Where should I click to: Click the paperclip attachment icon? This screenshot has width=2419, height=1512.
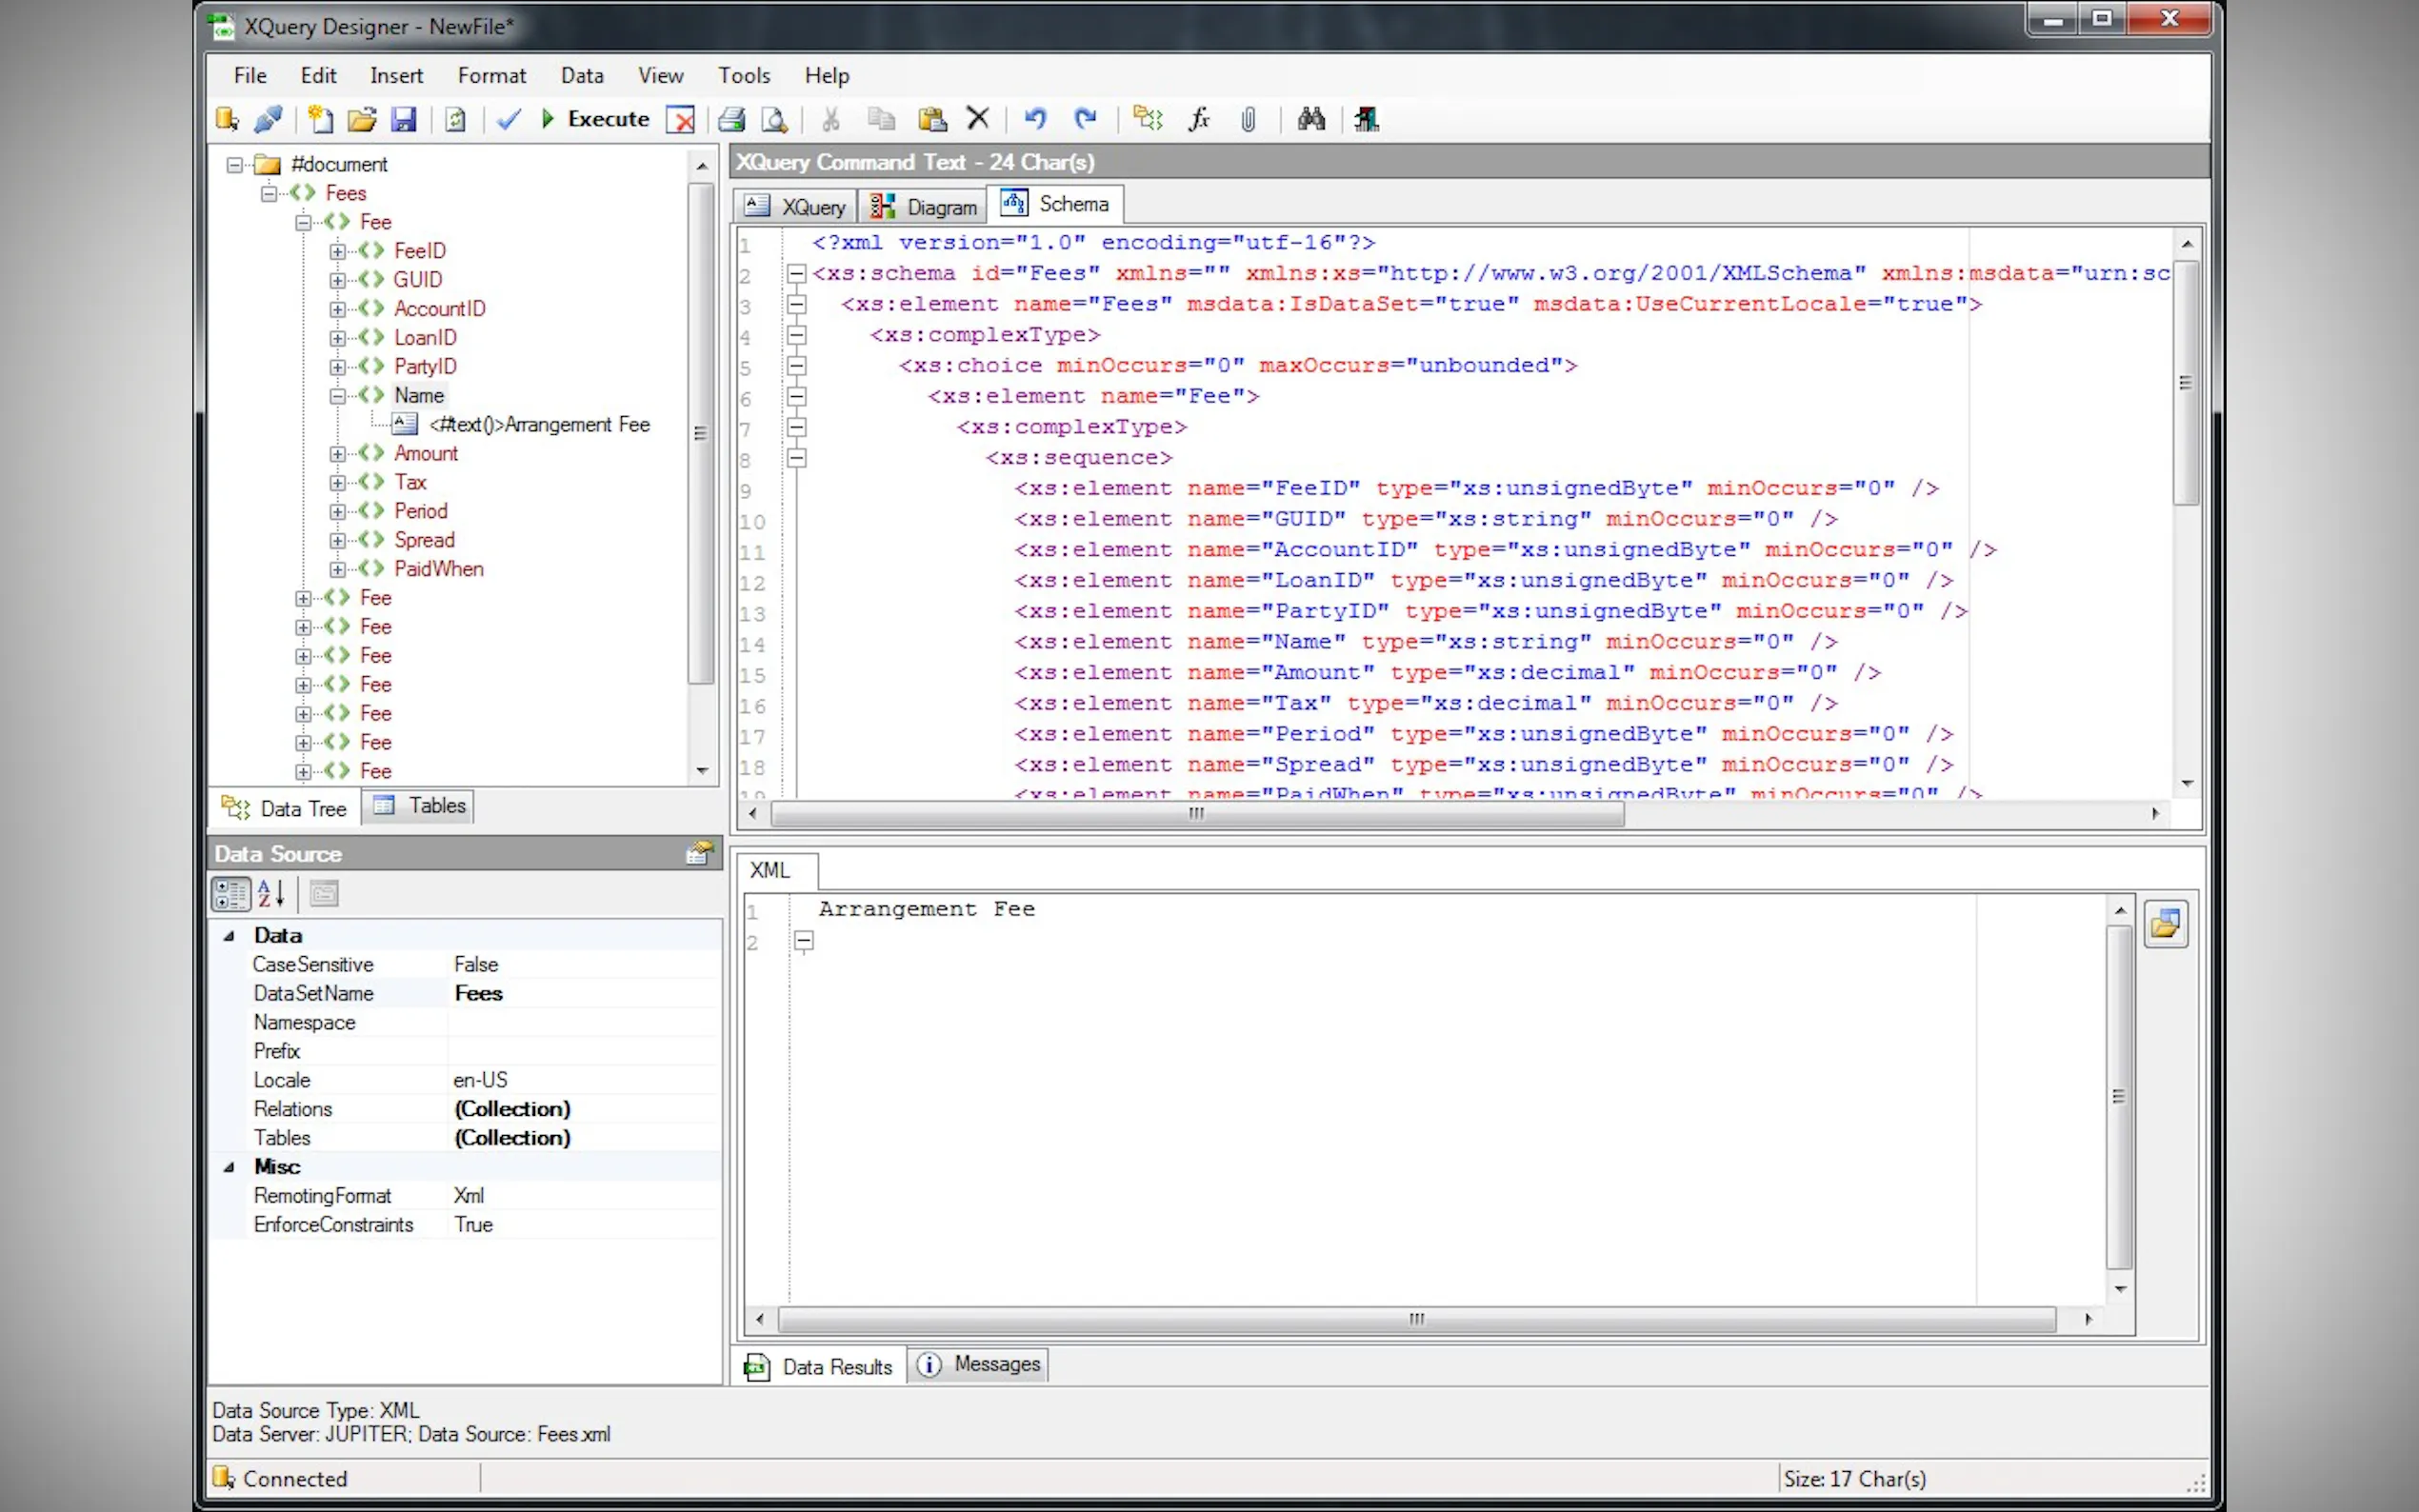[x=1249, y=120]
